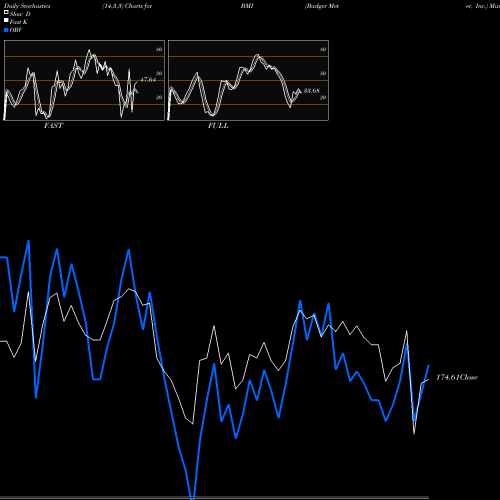Click the Slow D legend color box
This screenshot has height=500, width=500.
tap(6, 12)
